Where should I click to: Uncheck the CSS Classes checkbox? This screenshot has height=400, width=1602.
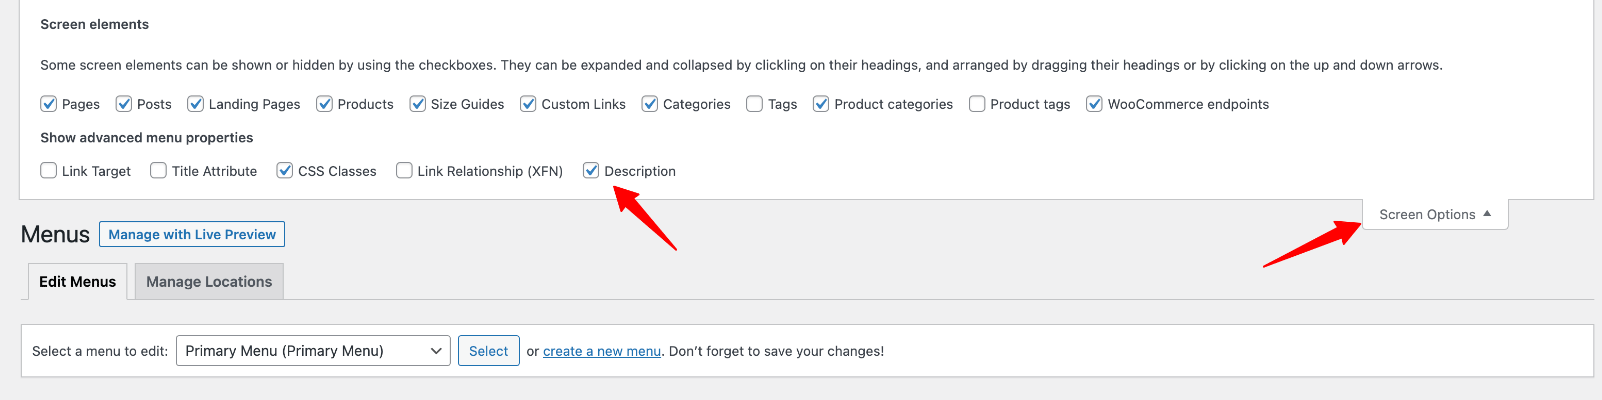pos(285,171)
